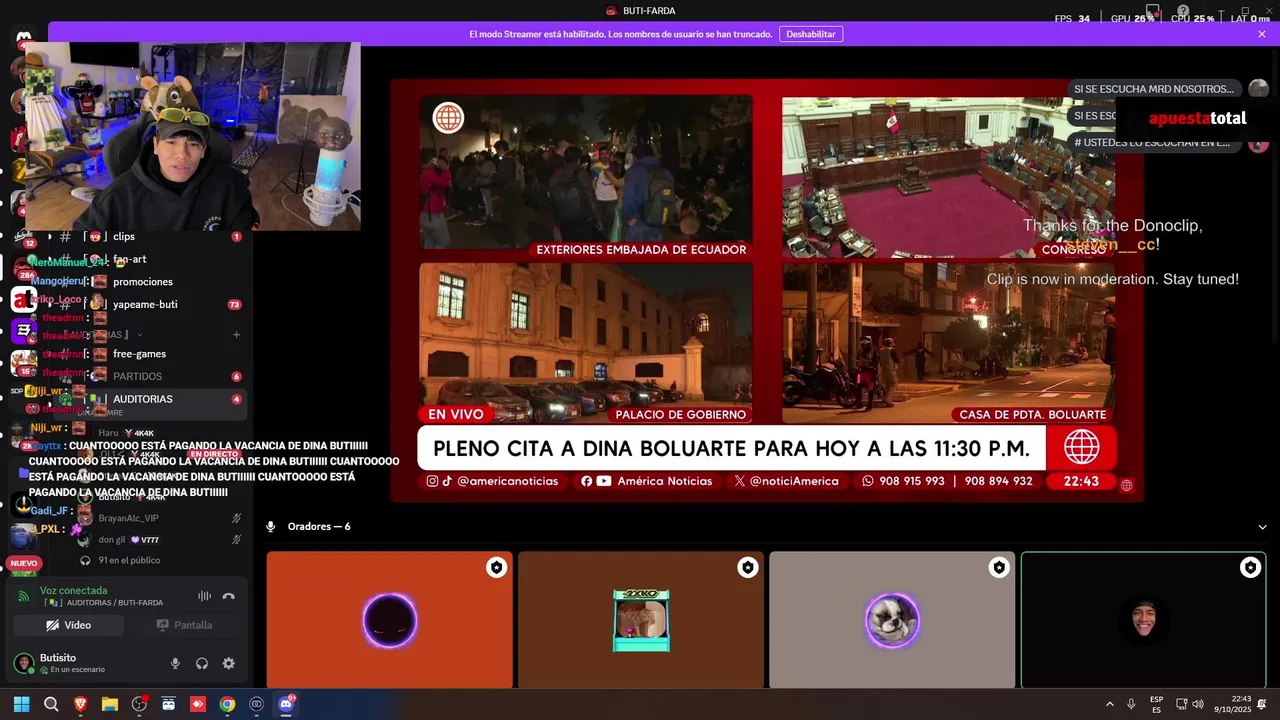This screenshot has height=720, width=1280.
Task: Click the moderator badge on the black tile
Action: [1250, 568]
